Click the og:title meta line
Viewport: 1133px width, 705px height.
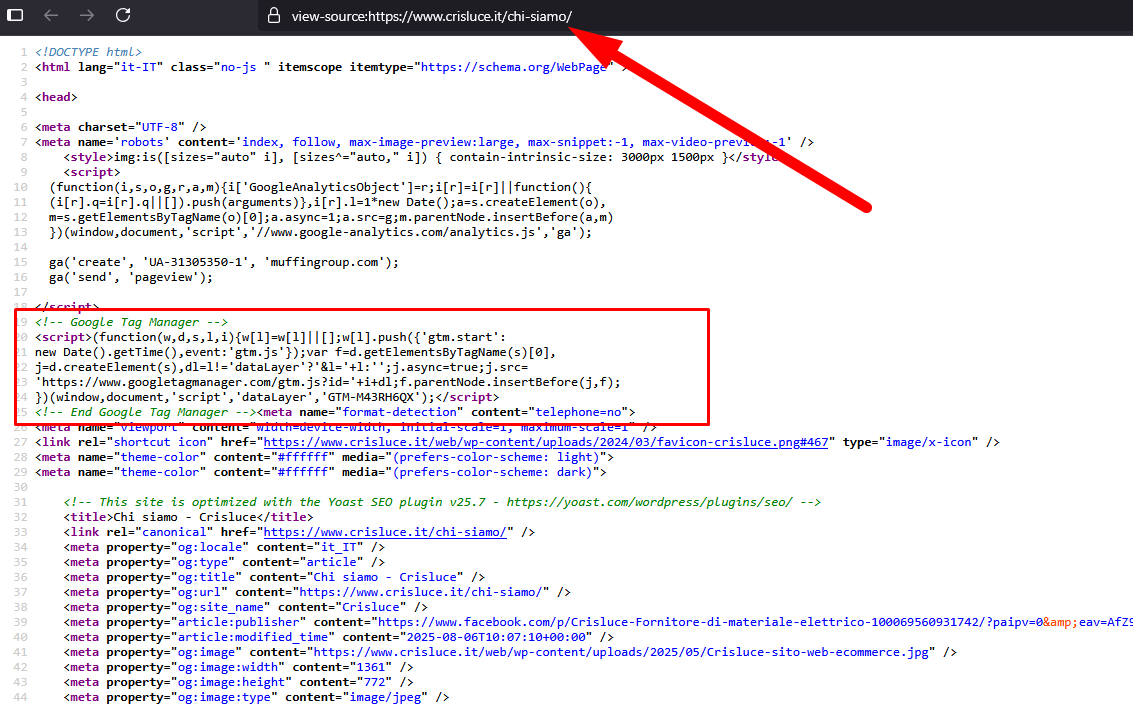point(275,577)
